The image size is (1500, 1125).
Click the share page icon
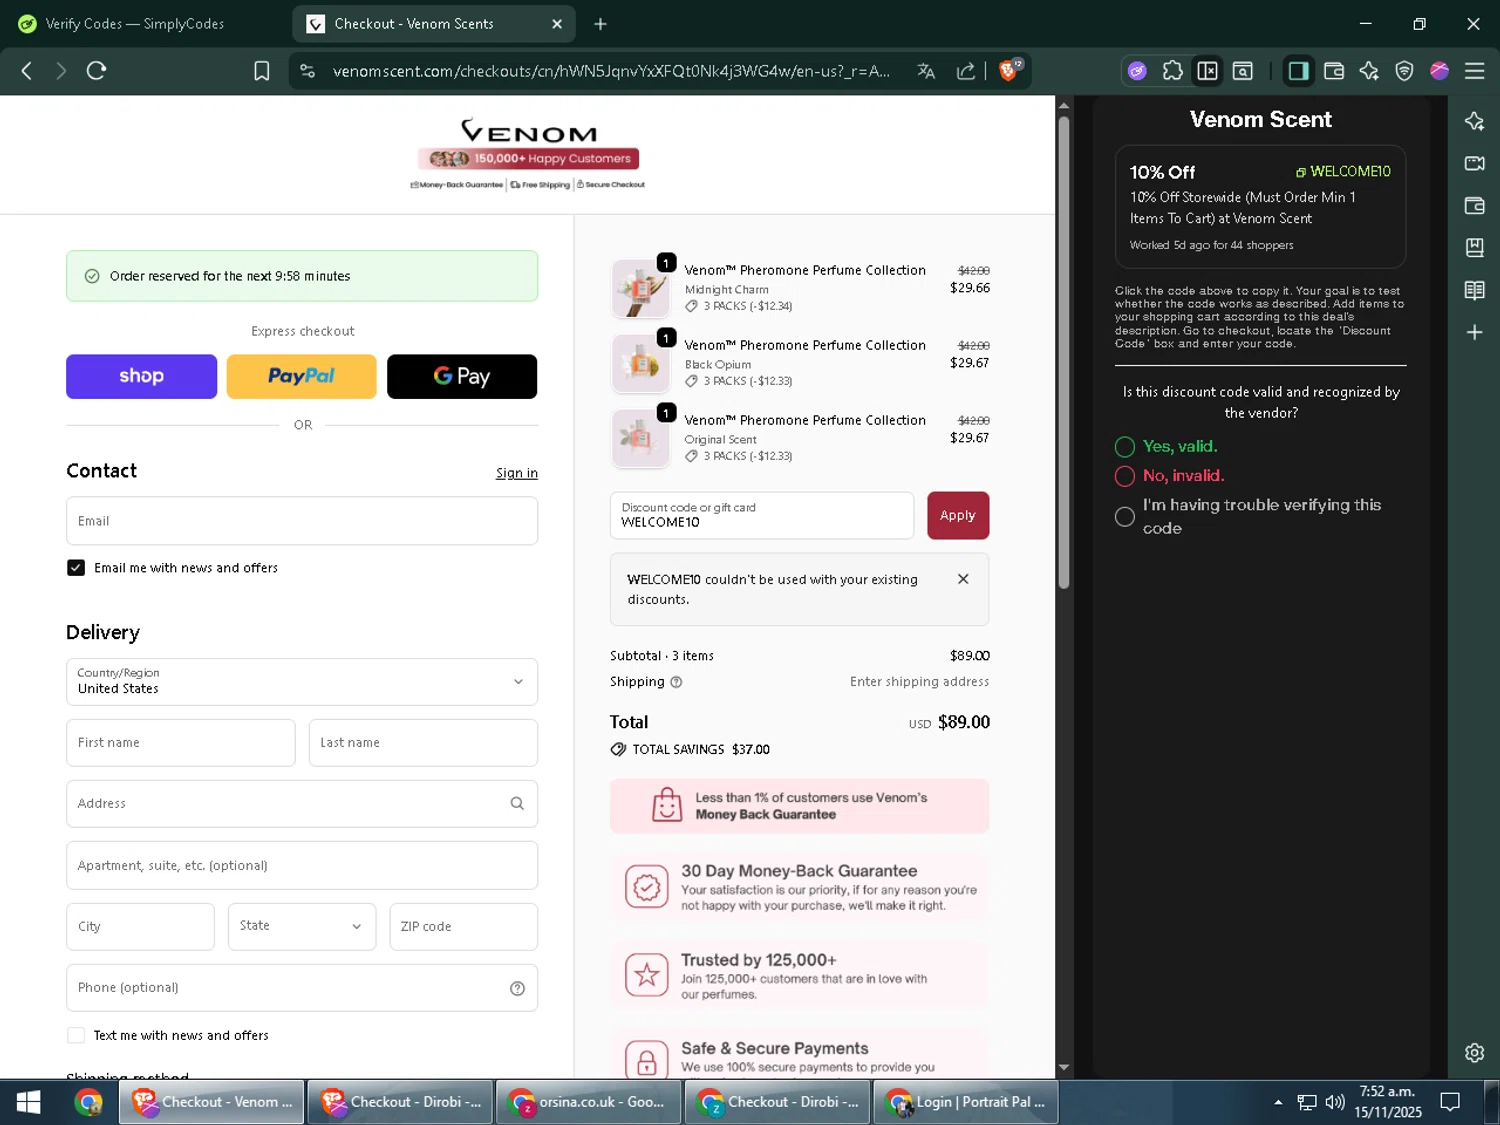[x=966, y=71]
